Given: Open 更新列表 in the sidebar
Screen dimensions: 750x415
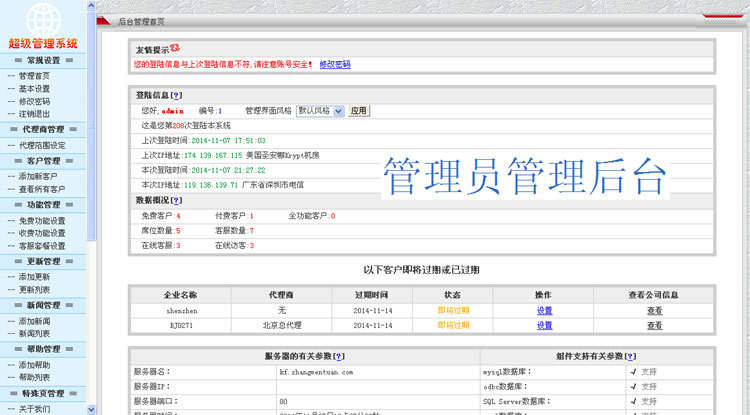Looking at the screenshot, I should 34,290.
